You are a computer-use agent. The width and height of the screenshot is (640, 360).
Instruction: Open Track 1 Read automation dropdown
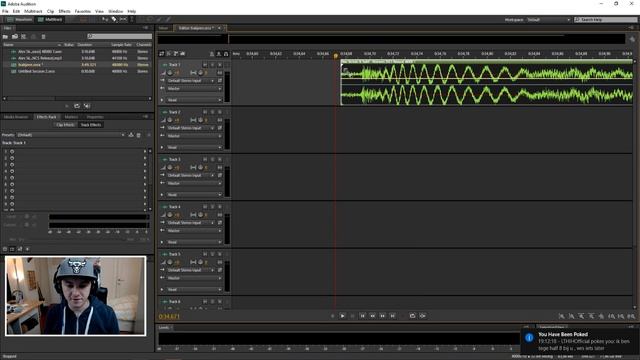coord(194,100)
